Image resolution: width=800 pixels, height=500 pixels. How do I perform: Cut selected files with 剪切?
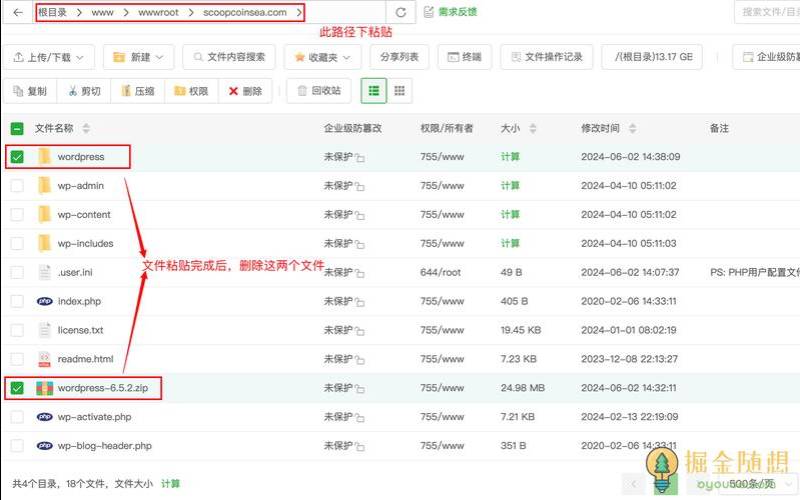[x=84, y=91]
